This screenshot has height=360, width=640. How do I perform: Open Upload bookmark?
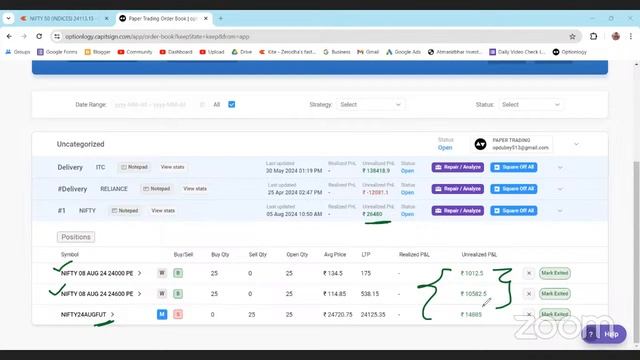pos(212,52)
